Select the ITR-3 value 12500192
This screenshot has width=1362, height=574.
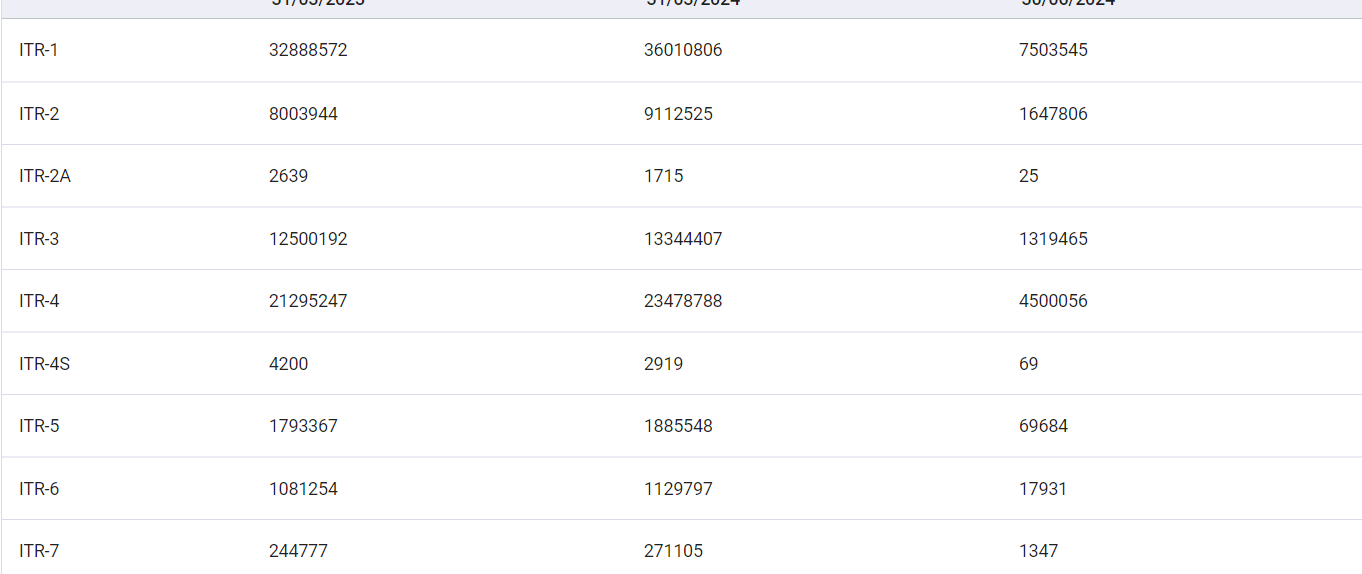[308, 239]
